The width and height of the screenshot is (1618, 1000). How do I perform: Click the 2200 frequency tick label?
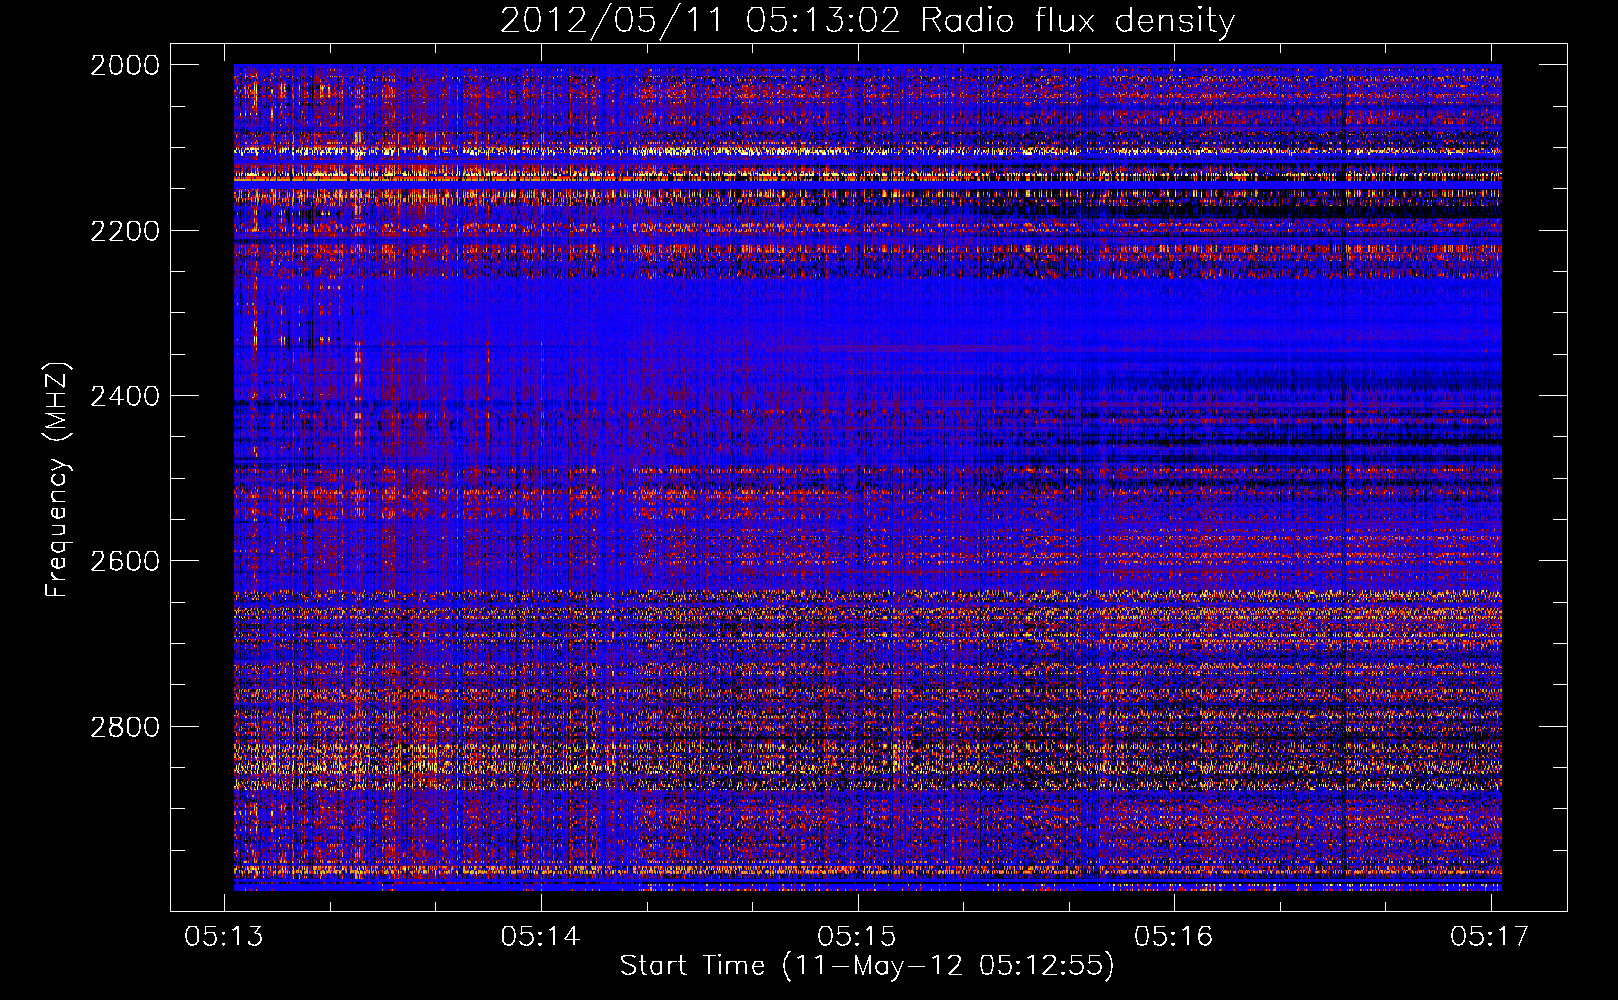[125, 231]
